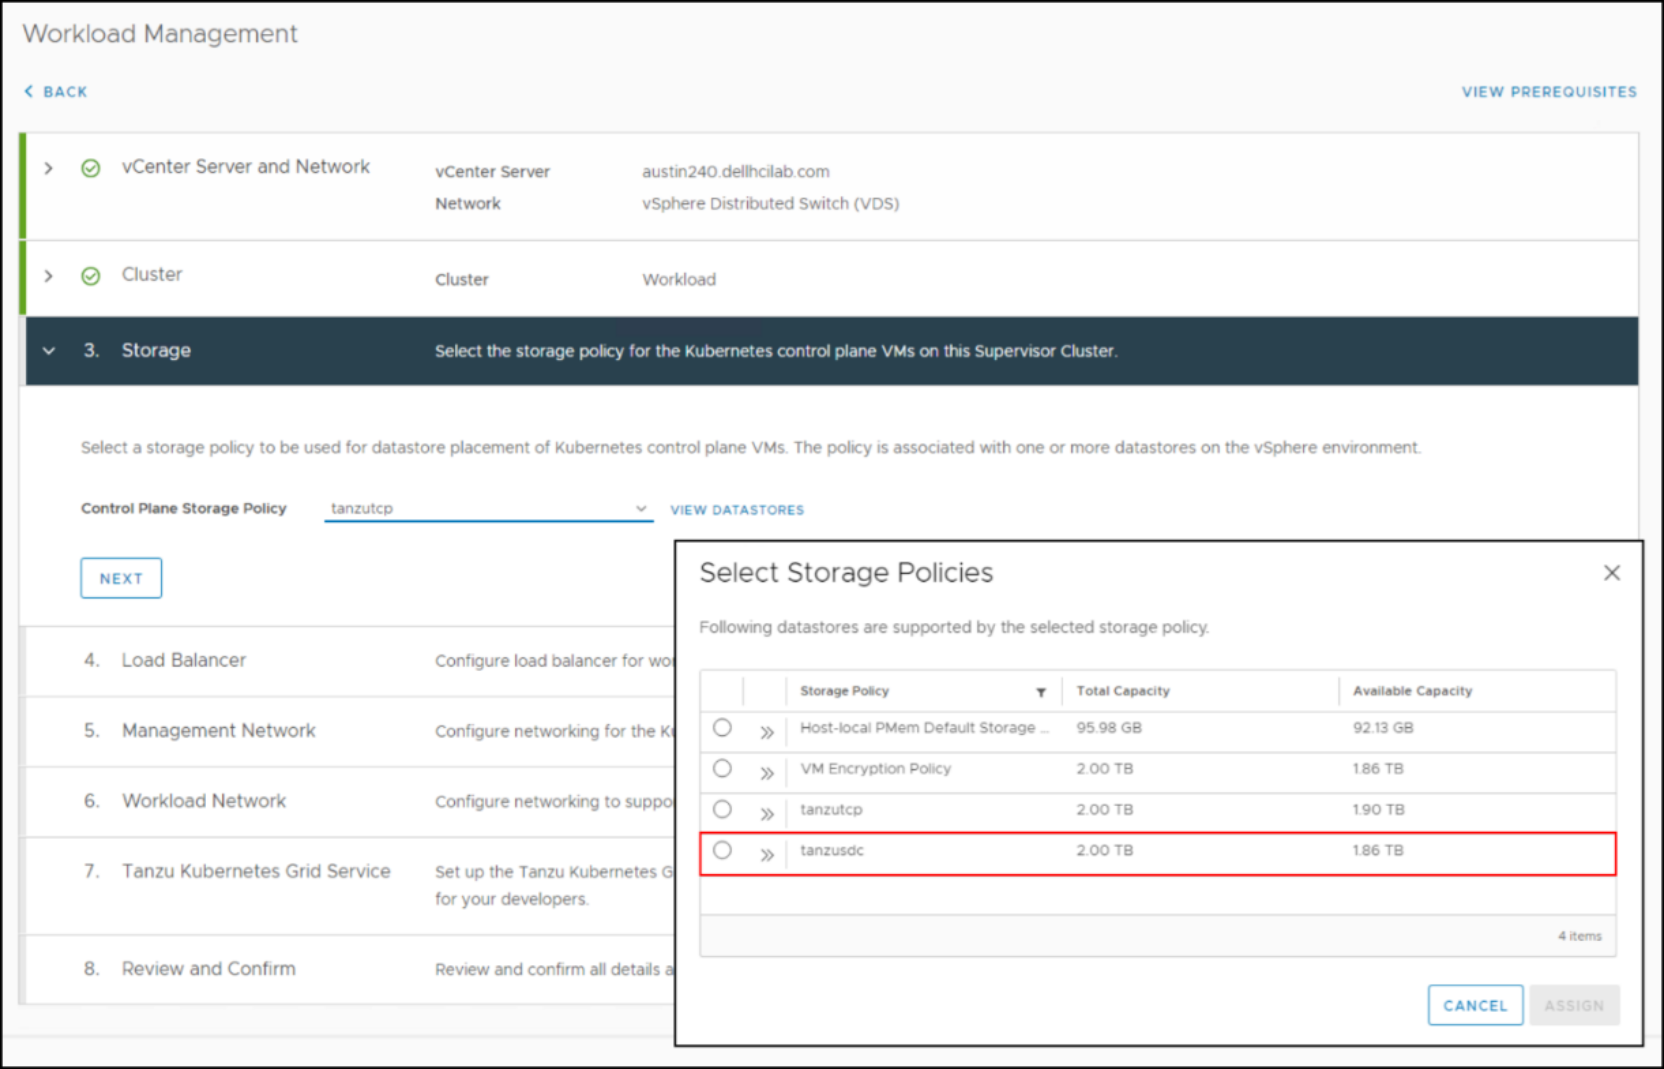
Task: Go back using the BACK link
Action: 56,92
